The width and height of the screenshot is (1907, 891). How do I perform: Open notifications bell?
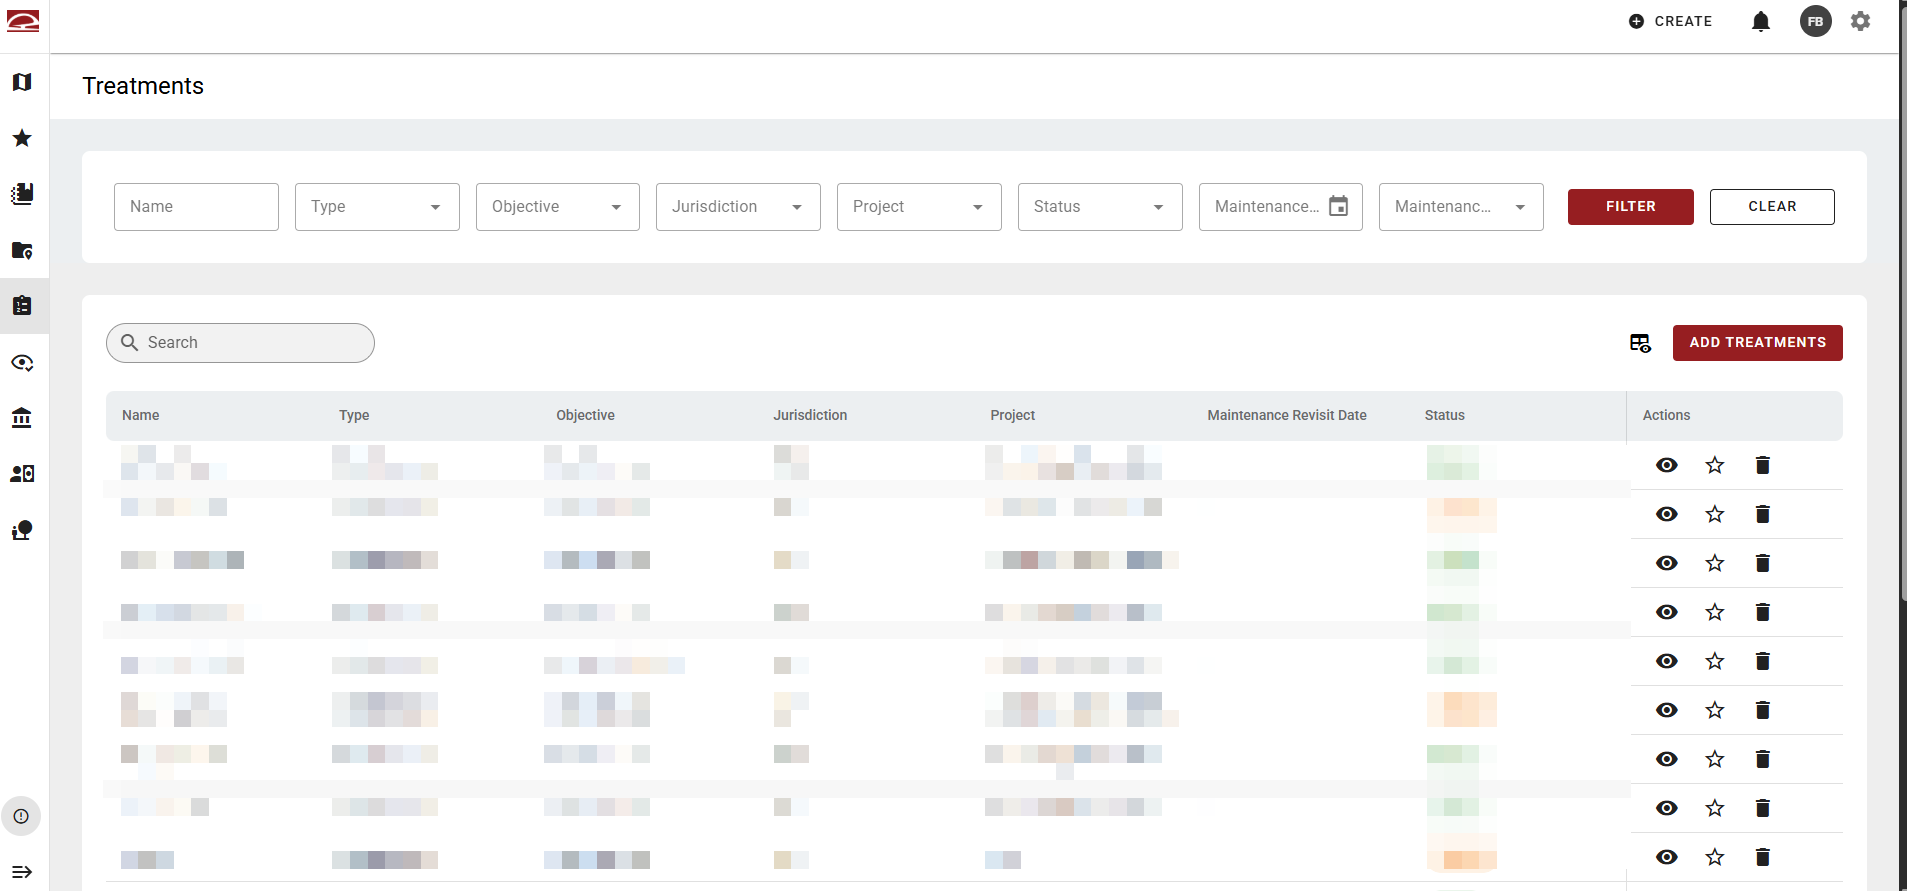click(x=1761, y=21)
